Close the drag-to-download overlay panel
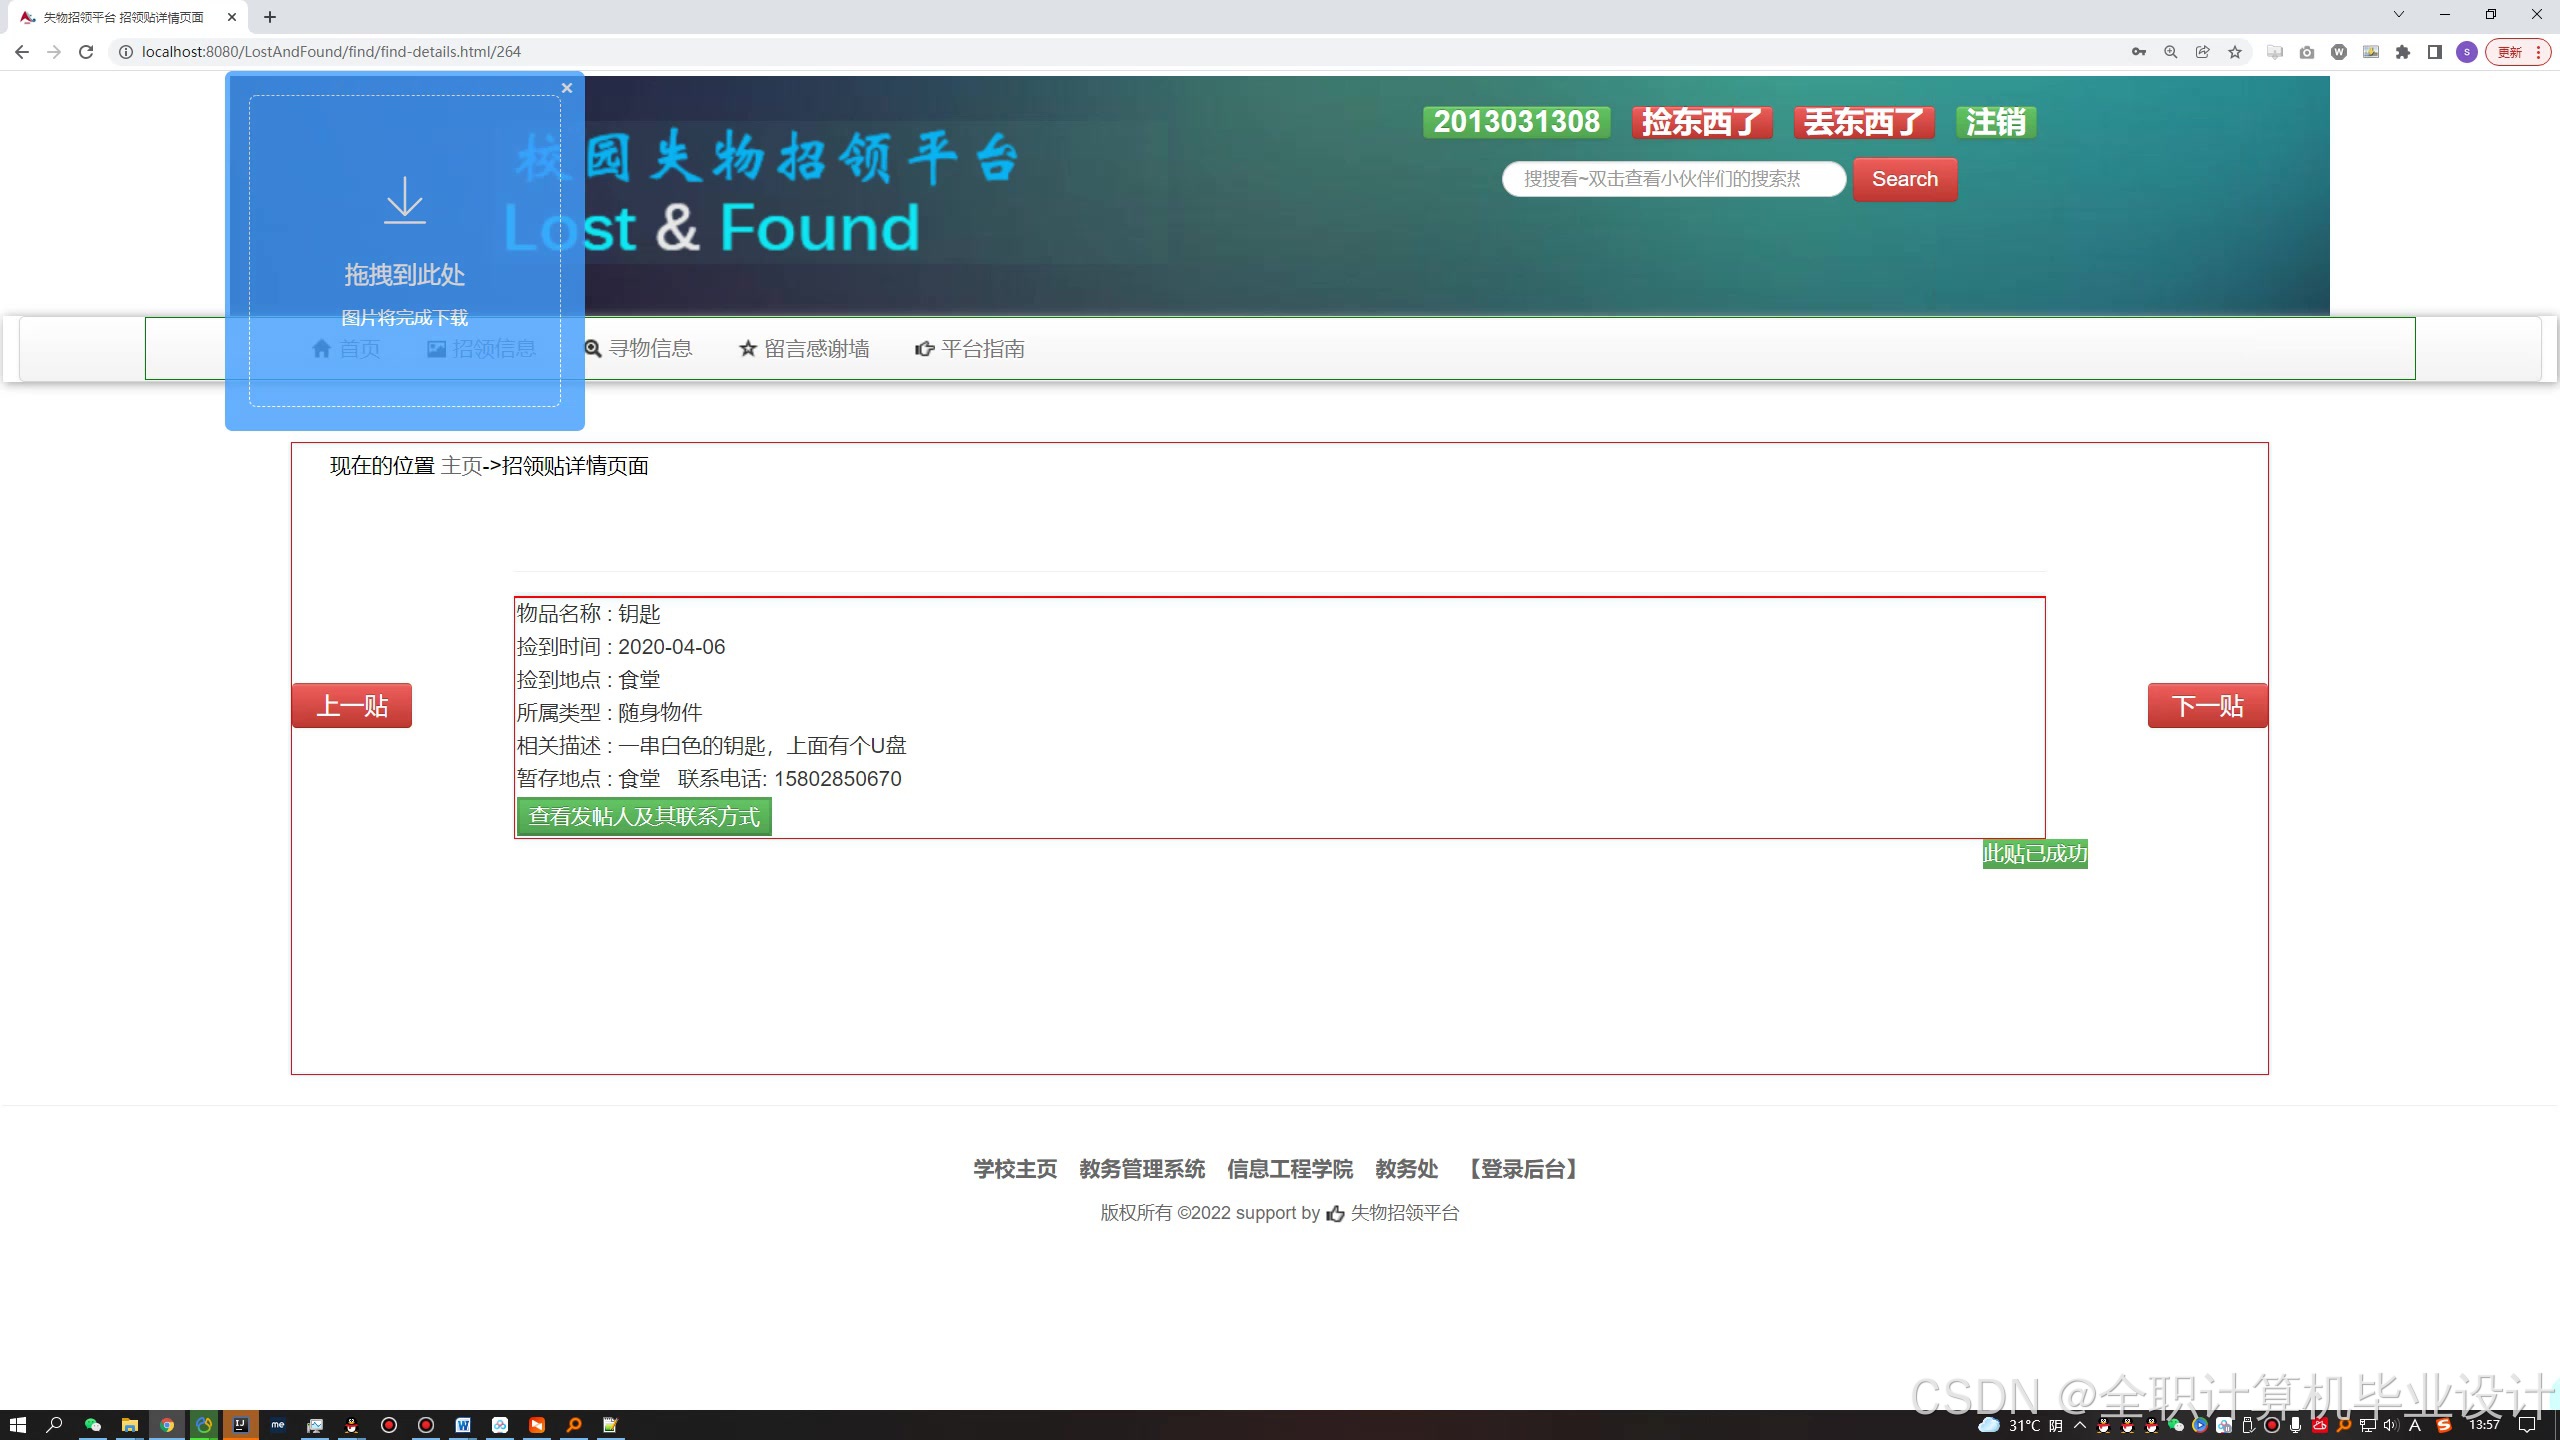Viewport: 2560px width, 1440px height. 567,88
